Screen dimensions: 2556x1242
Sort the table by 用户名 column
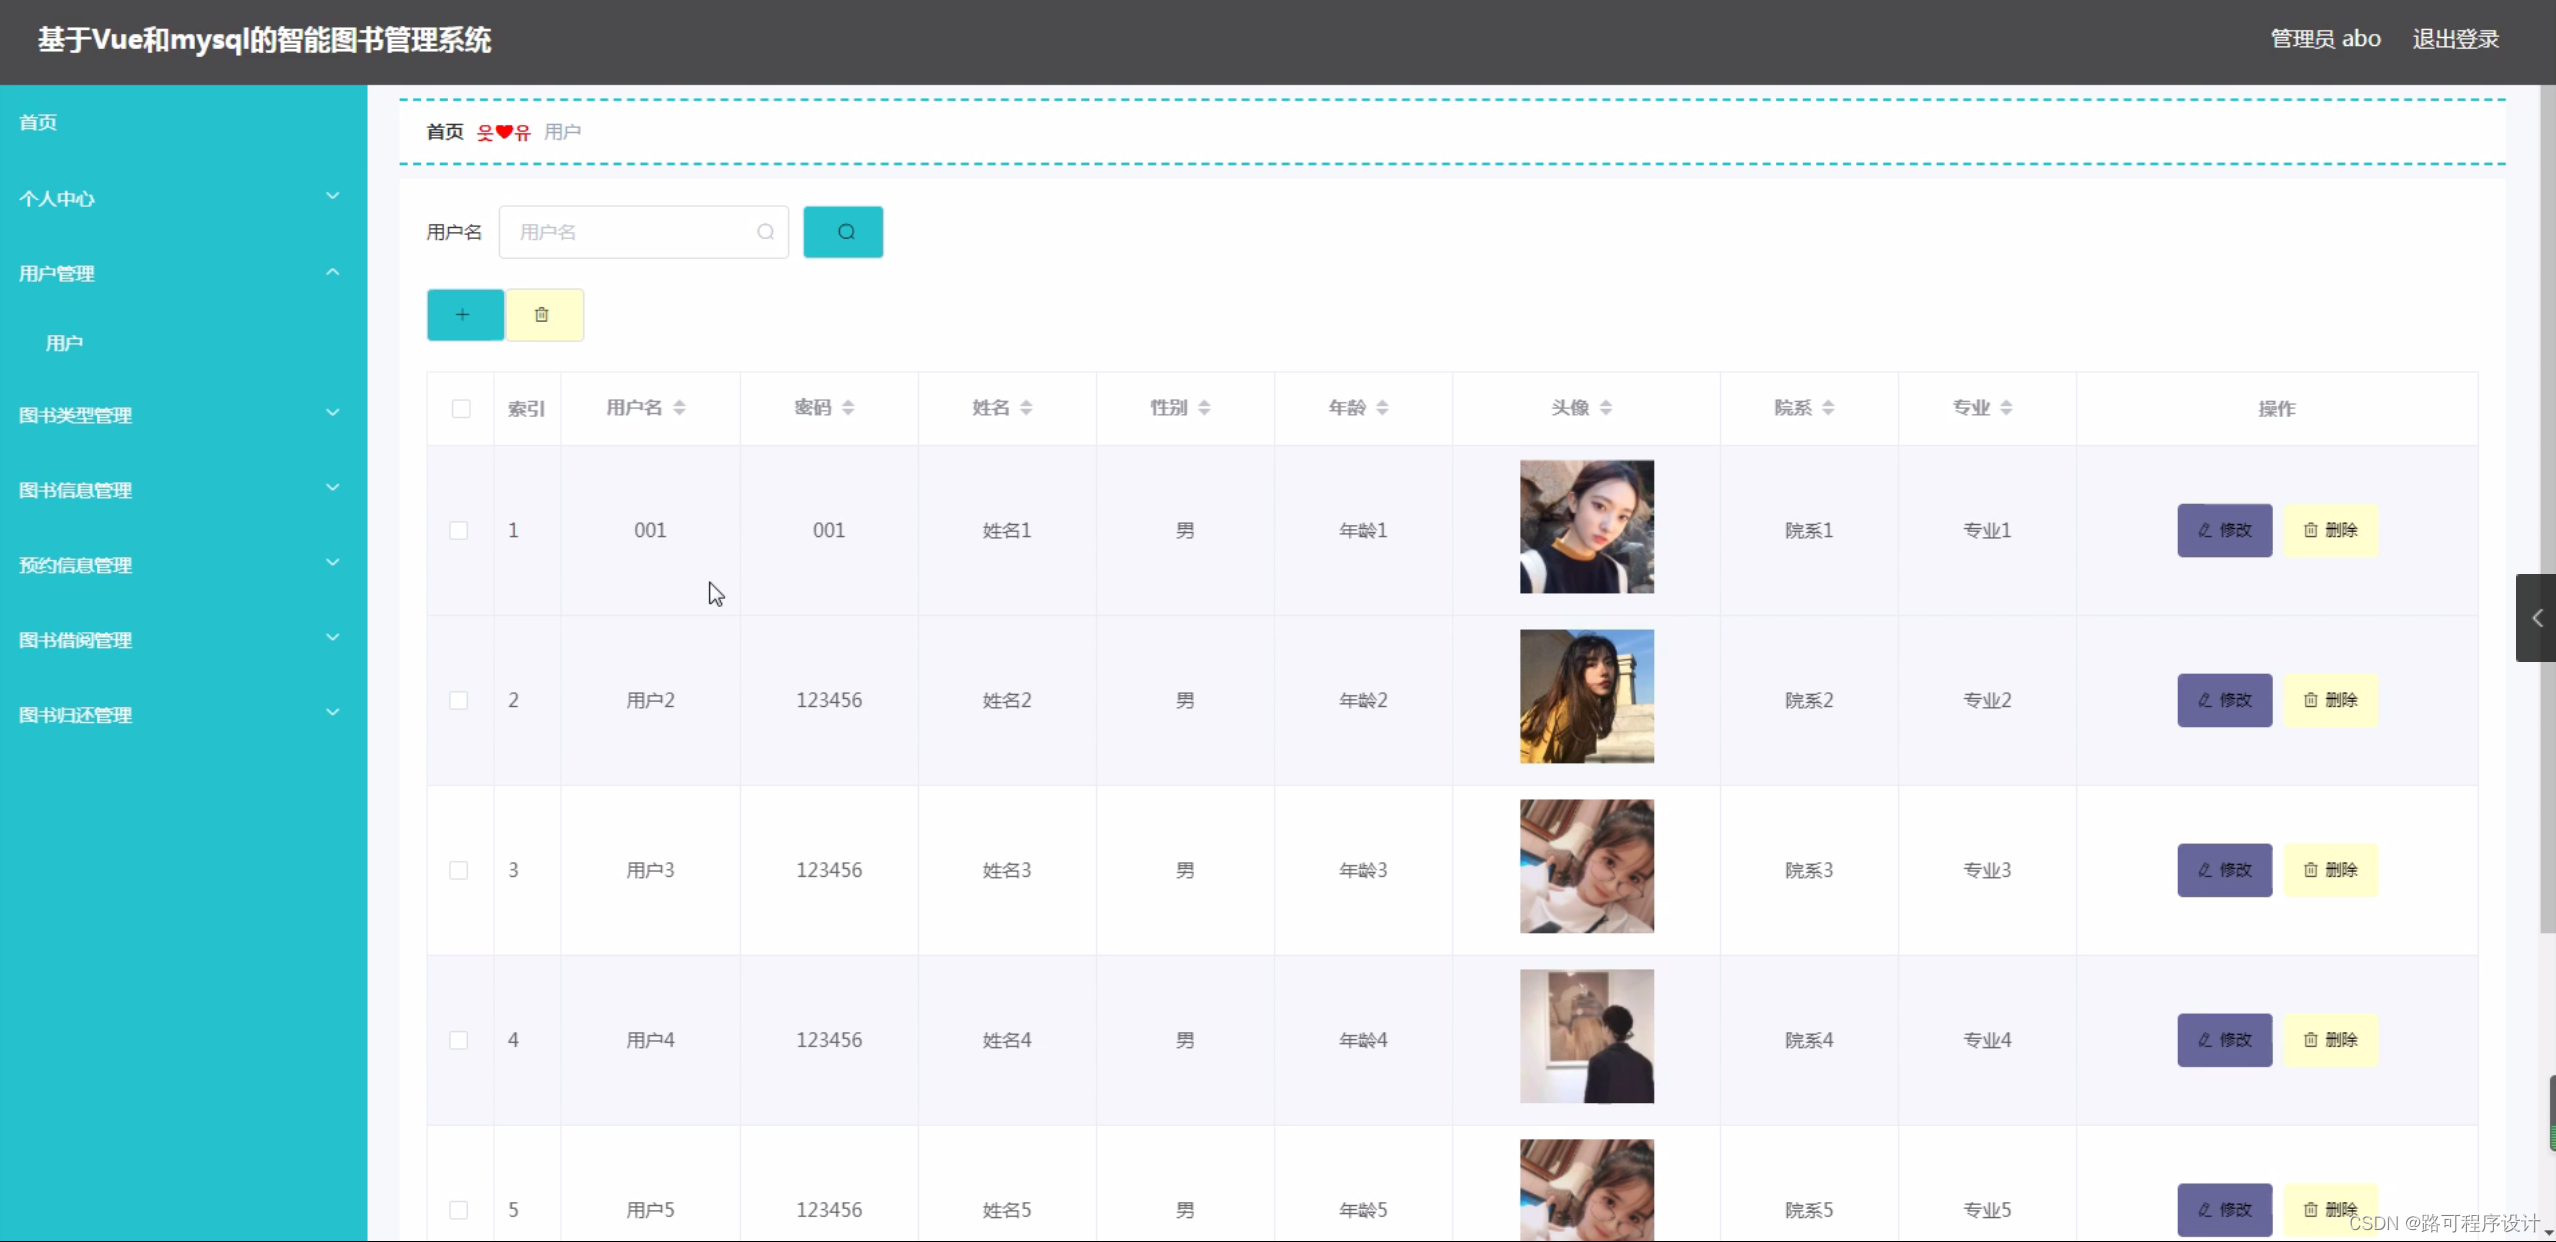[x=680, y=407]
